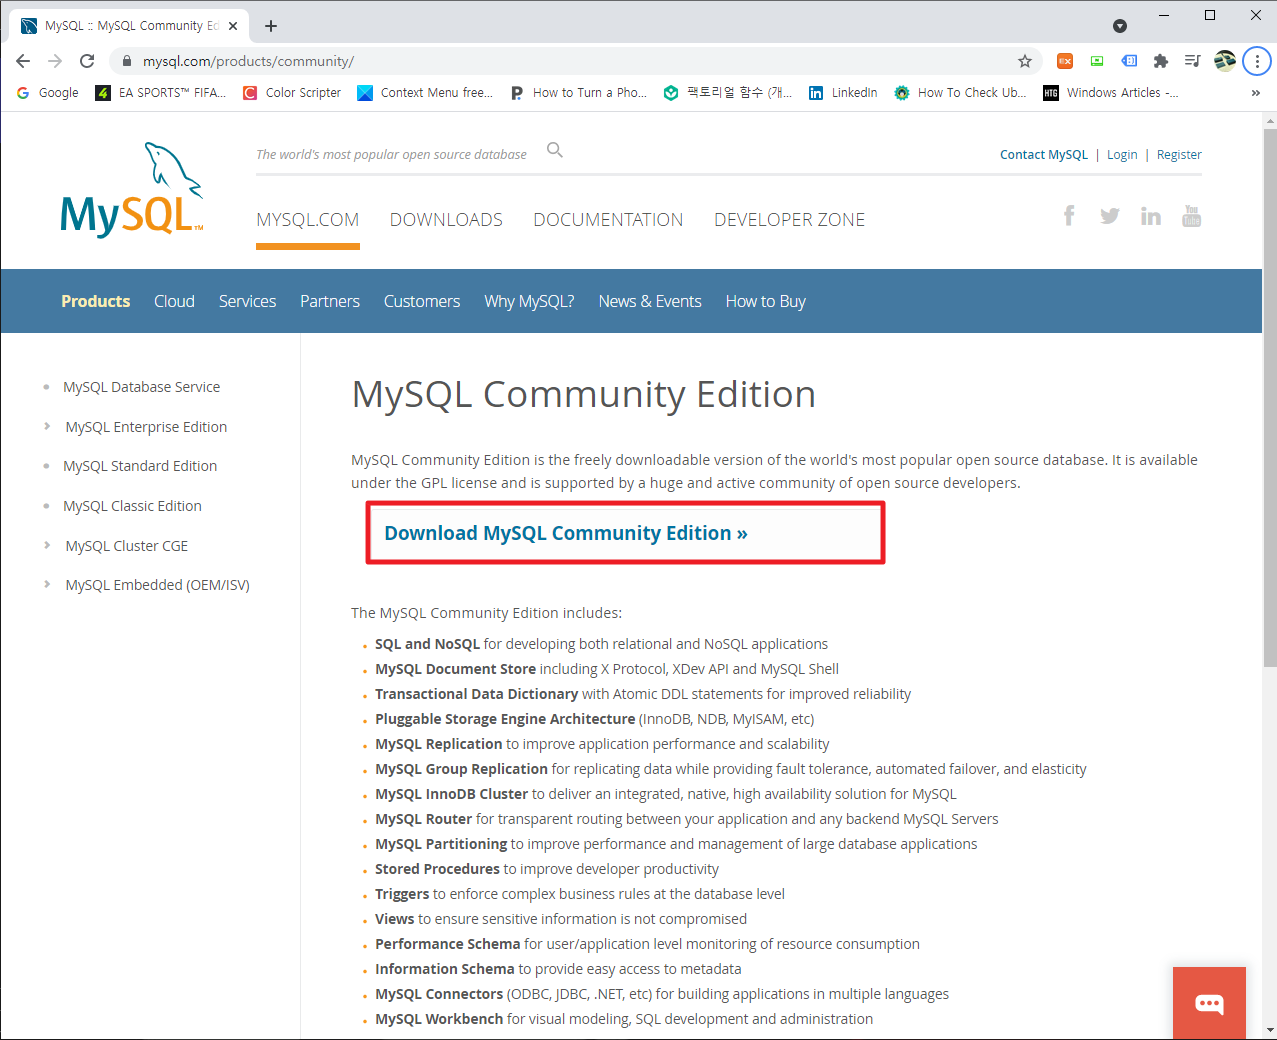
Task: Click Download MySQL Community Edition link
Action: pyautogui.click(x=566, y=533)
